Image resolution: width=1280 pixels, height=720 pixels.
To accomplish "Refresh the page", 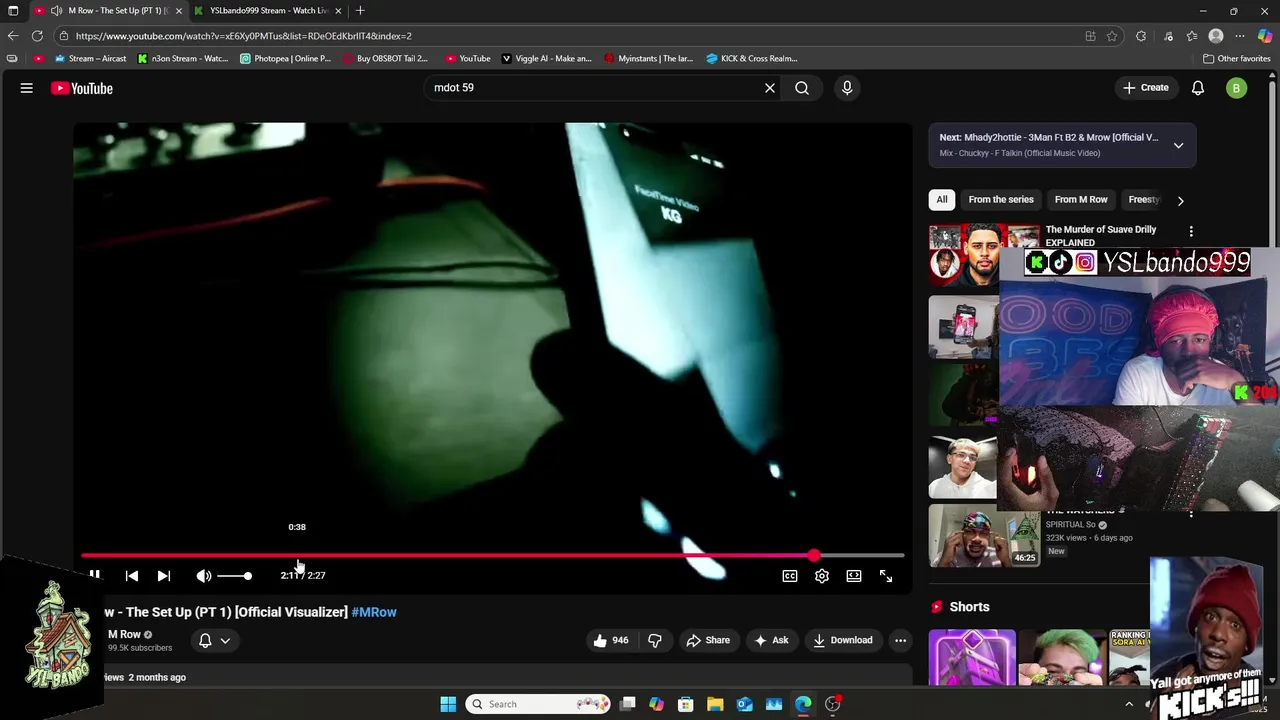I will tap(37, 36).
